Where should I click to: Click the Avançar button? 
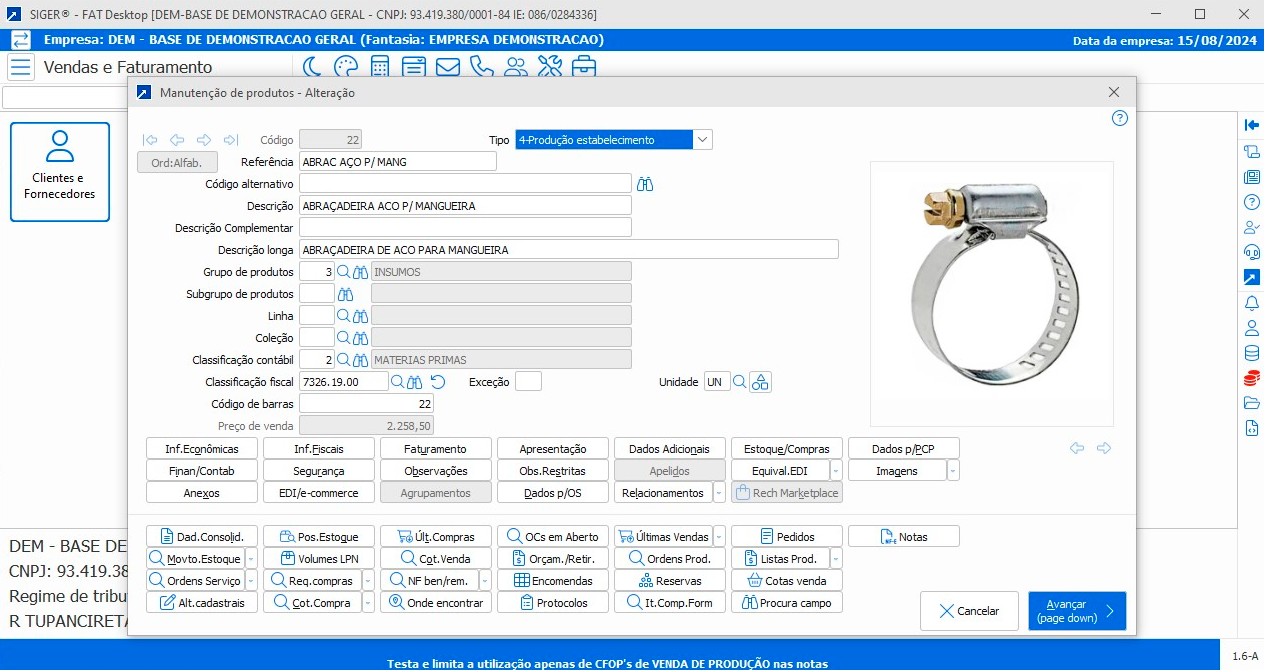point(1076,611)
